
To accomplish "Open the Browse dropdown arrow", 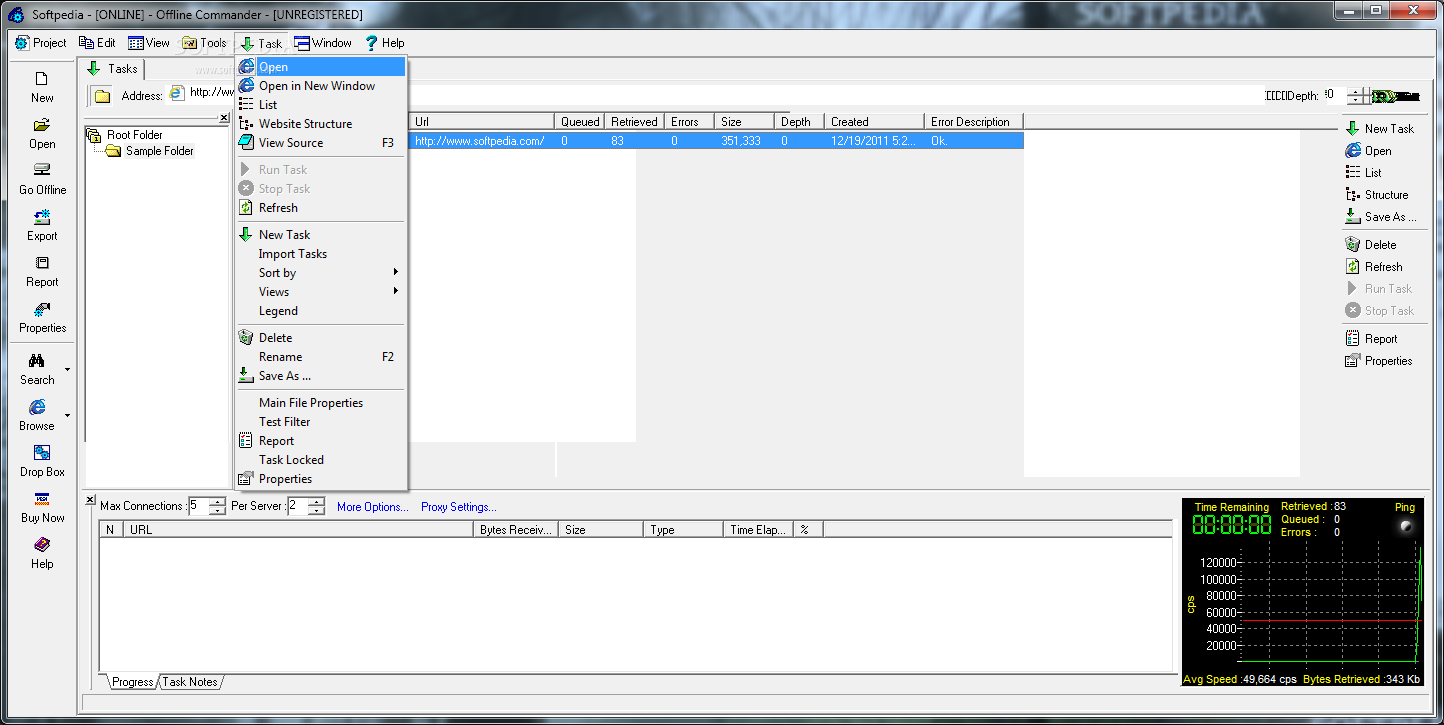I will coord(67,415).
